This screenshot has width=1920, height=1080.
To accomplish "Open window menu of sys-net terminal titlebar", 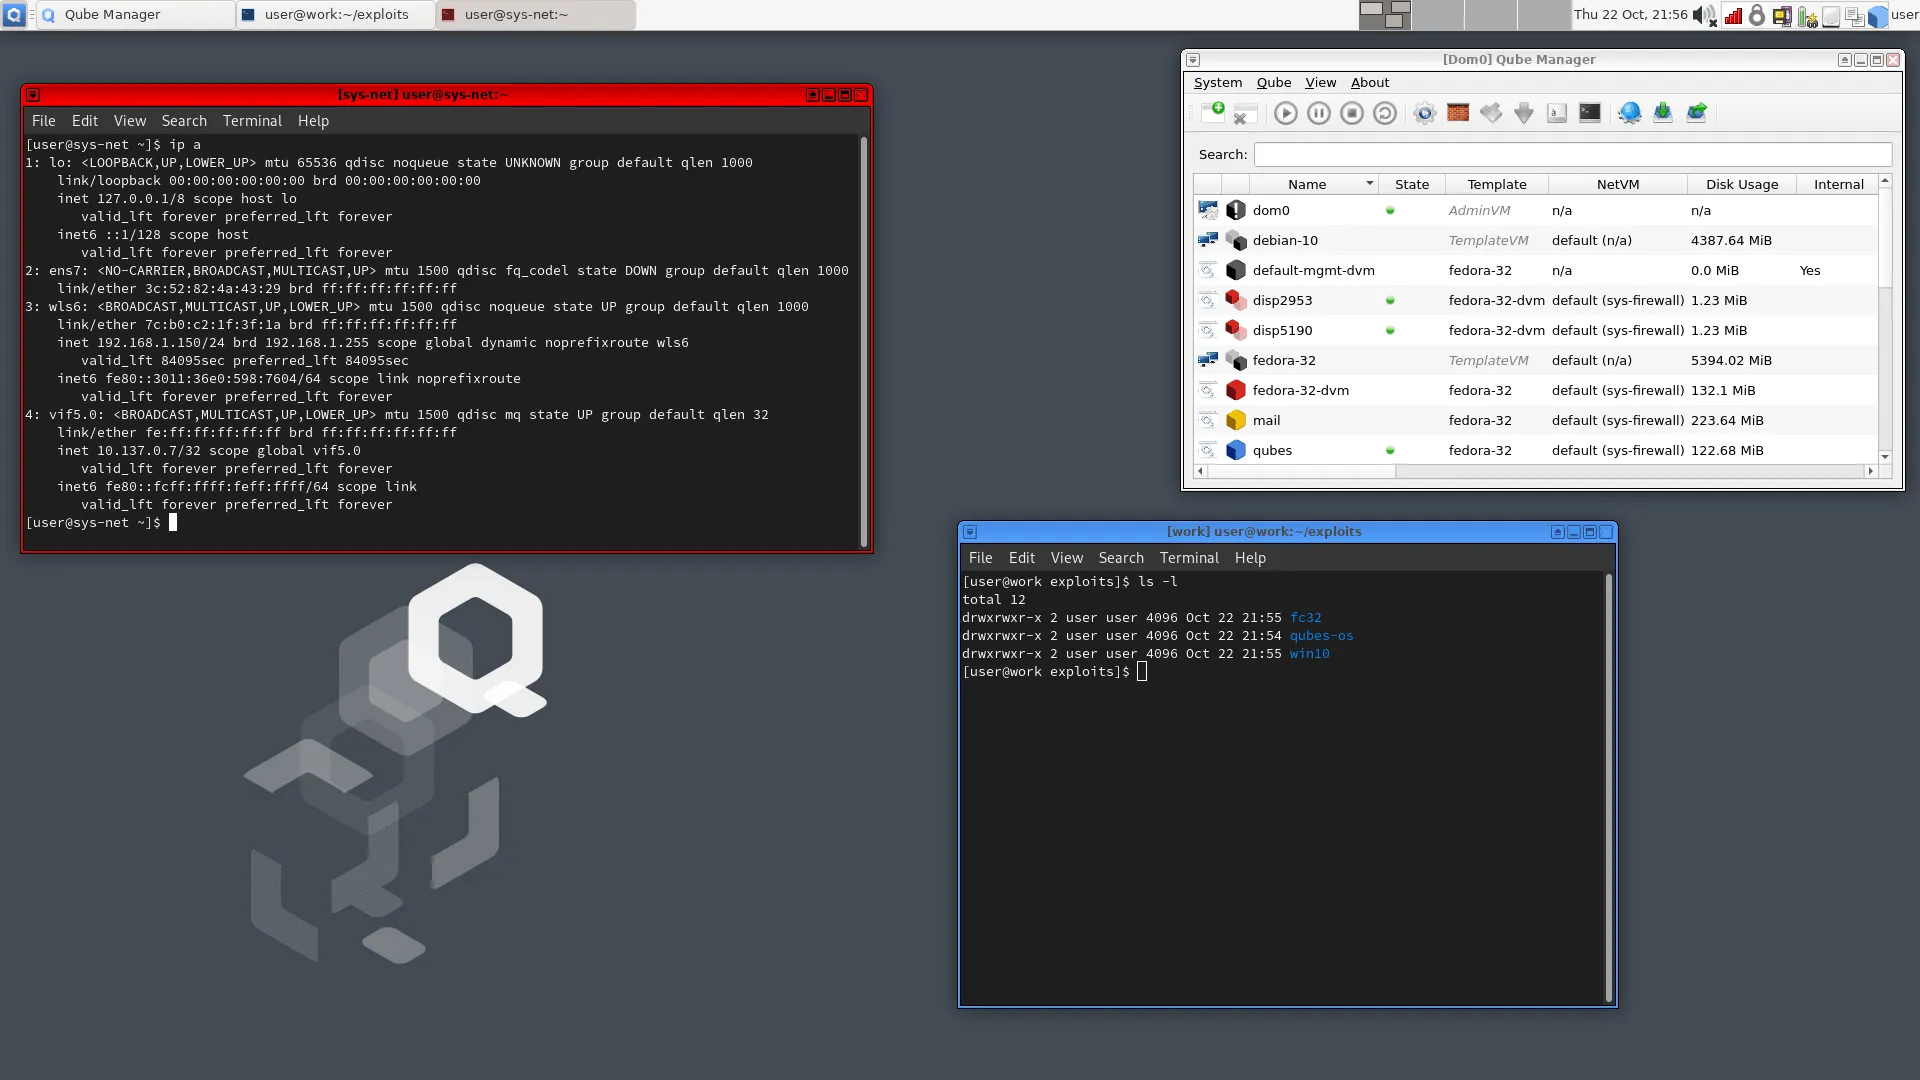I will (33, 95).
